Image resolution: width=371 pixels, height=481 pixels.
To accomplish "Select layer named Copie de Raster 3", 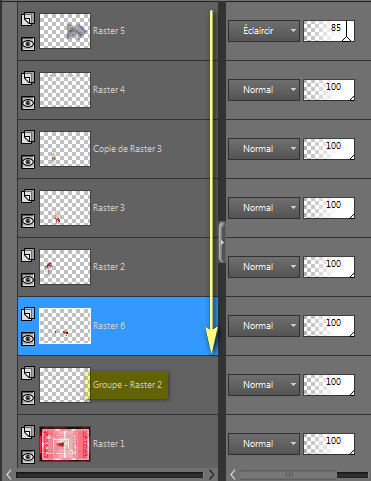I will [127, 149].
